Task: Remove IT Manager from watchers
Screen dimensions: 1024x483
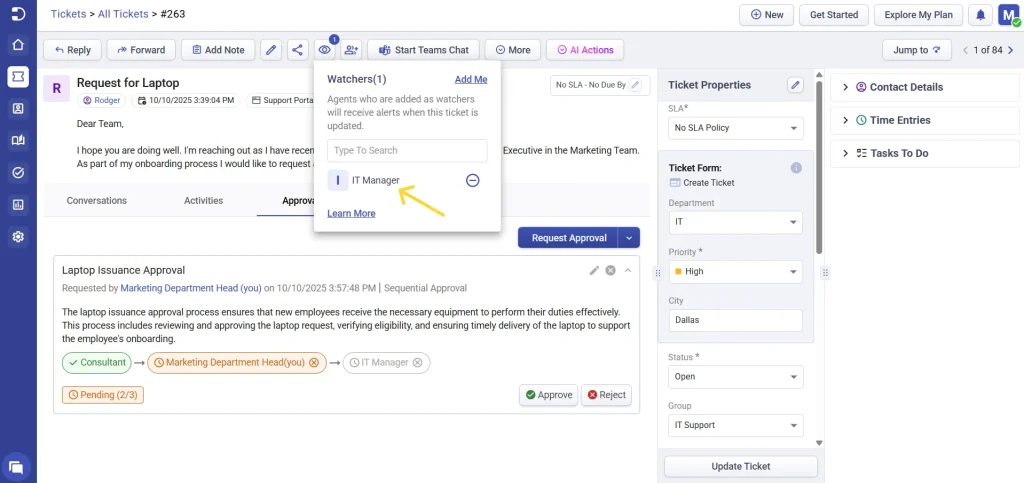Action: (473, 180)
